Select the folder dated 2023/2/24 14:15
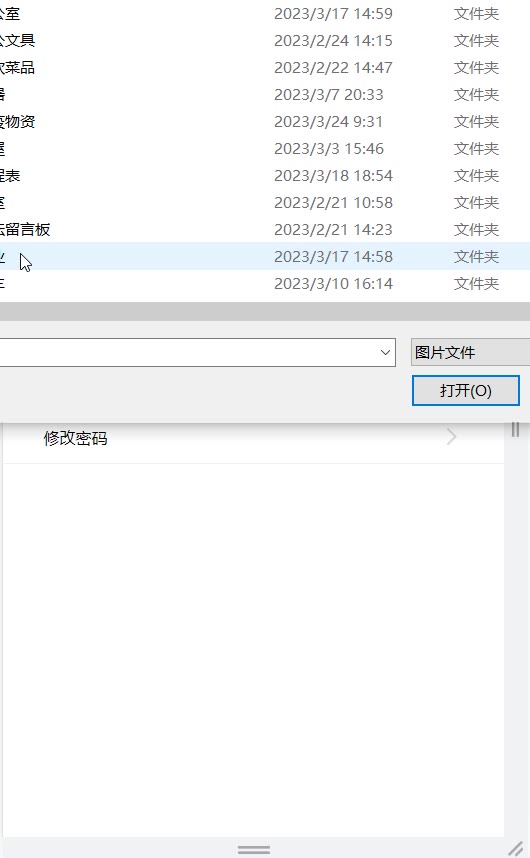Viewport: 530px width, 858px height. click(265, 40)
